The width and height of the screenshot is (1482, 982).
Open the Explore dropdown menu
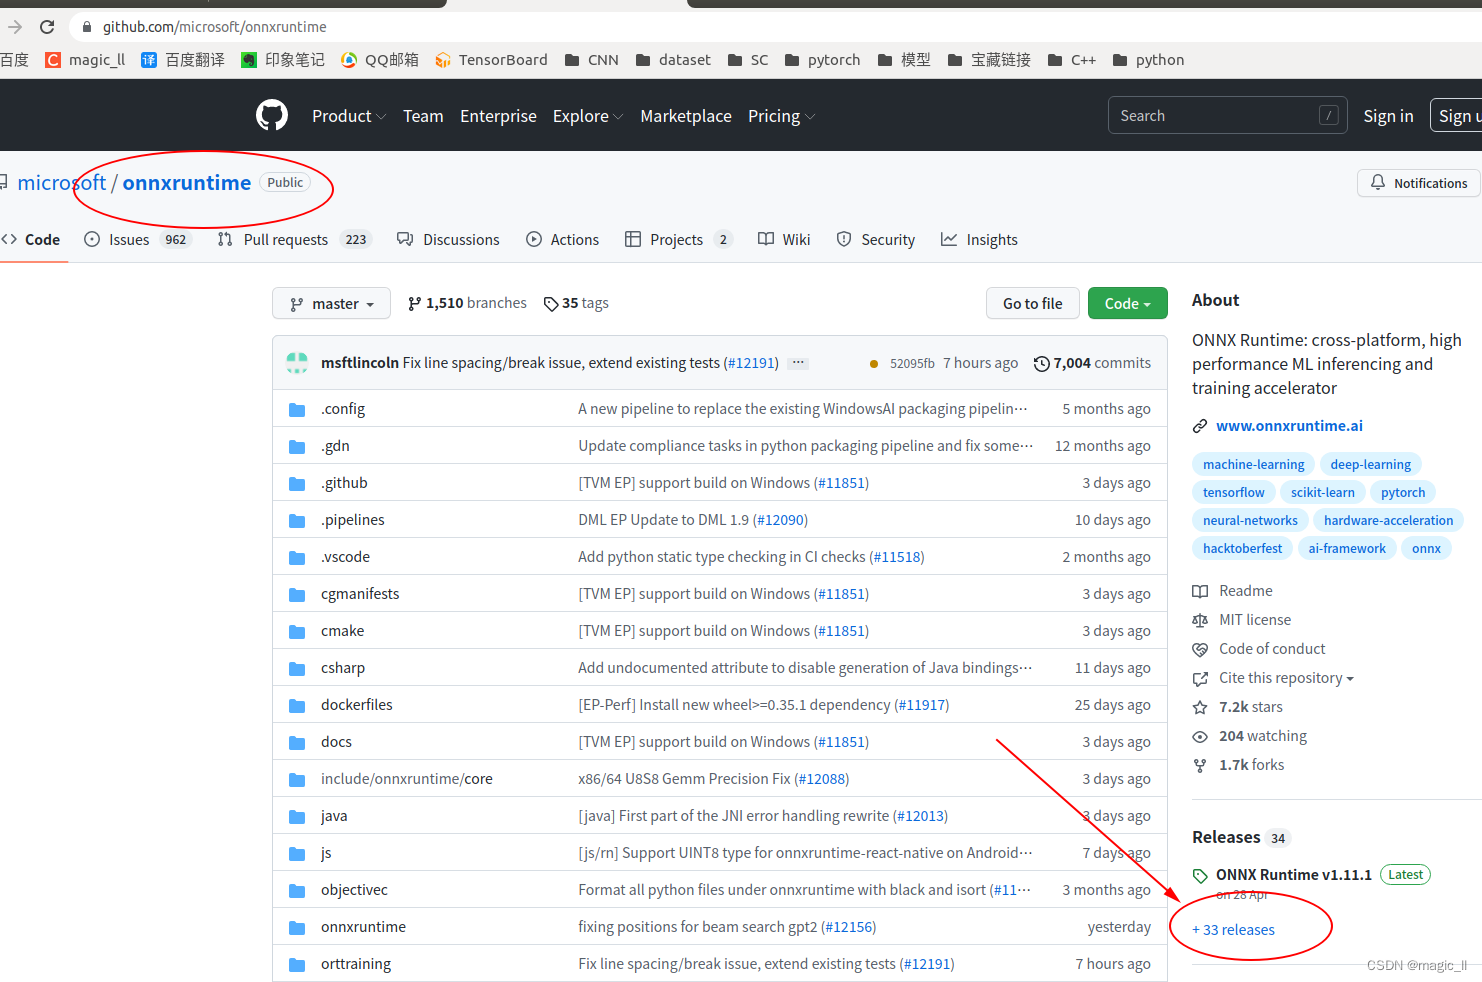click(588, 116)
